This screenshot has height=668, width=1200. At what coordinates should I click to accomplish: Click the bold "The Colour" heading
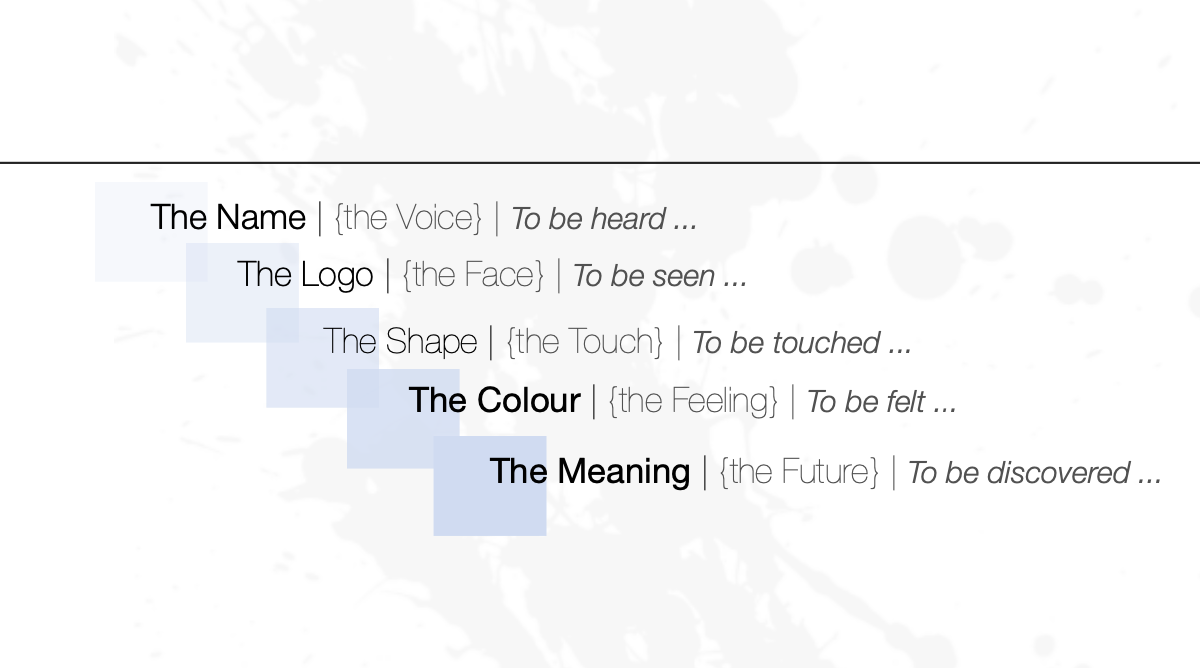click(x=495, y=400)
